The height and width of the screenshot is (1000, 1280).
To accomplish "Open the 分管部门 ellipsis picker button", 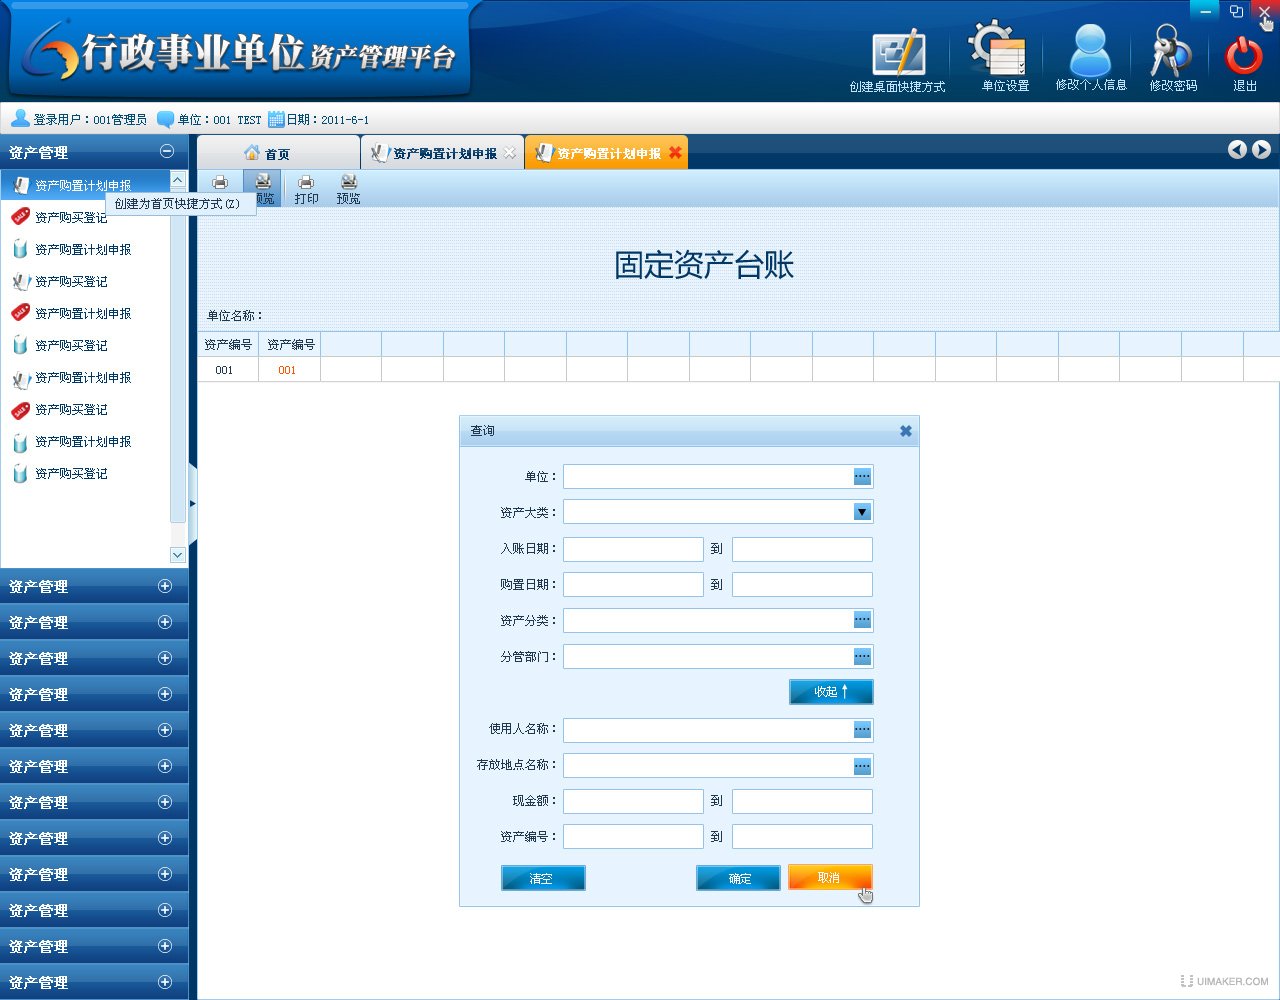I will click(862, 656).
